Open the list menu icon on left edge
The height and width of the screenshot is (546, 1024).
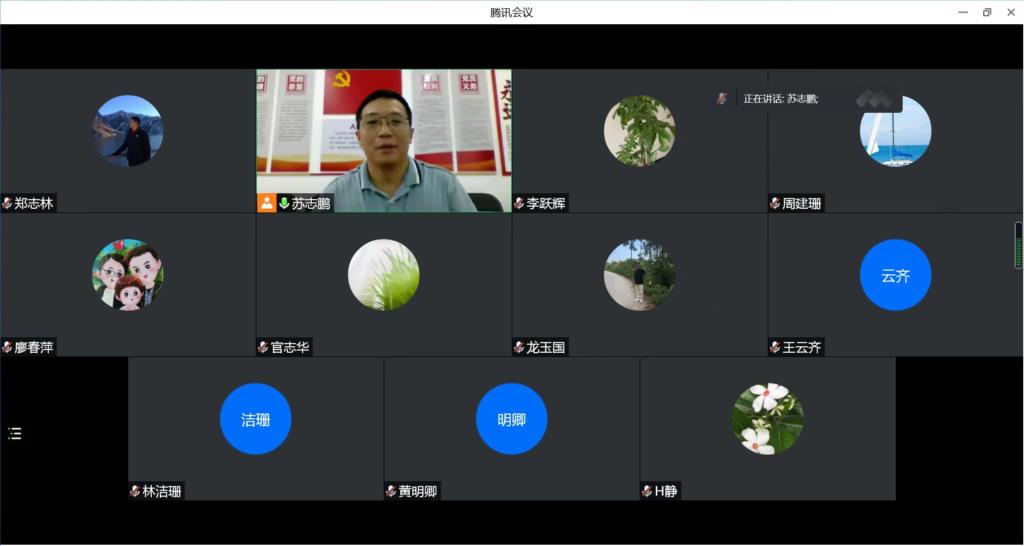pyautogui.click(x=15, y=433)
